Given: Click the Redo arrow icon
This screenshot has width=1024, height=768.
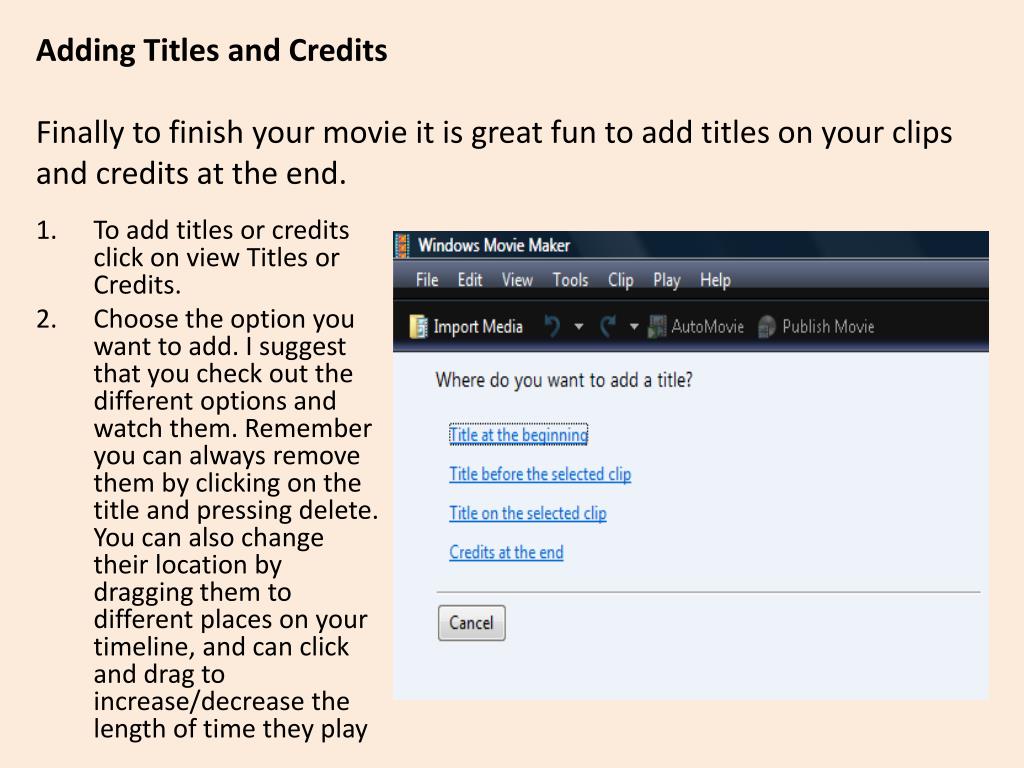Looking at the screenshot, I should click(x=607, y=326).
